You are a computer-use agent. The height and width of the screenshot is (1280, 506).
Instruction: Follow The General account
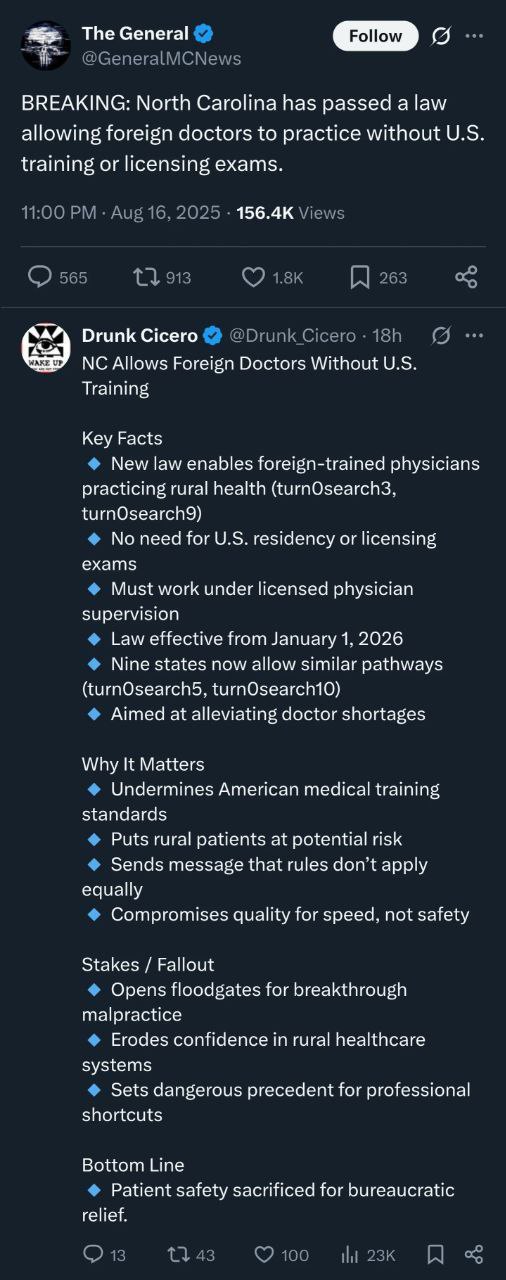(373, 36)
